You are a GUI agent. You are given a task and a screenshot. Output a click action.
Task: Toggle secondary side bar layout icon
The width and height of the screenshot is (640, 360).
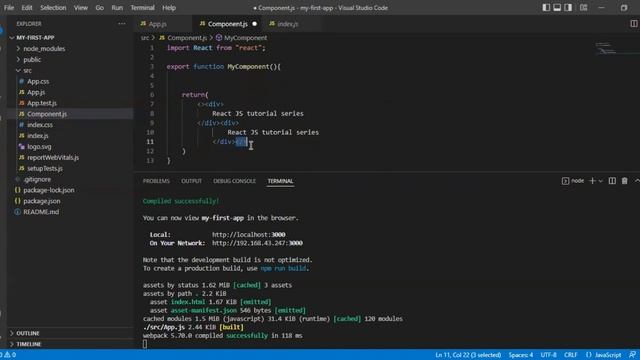(x=568, y=8)
